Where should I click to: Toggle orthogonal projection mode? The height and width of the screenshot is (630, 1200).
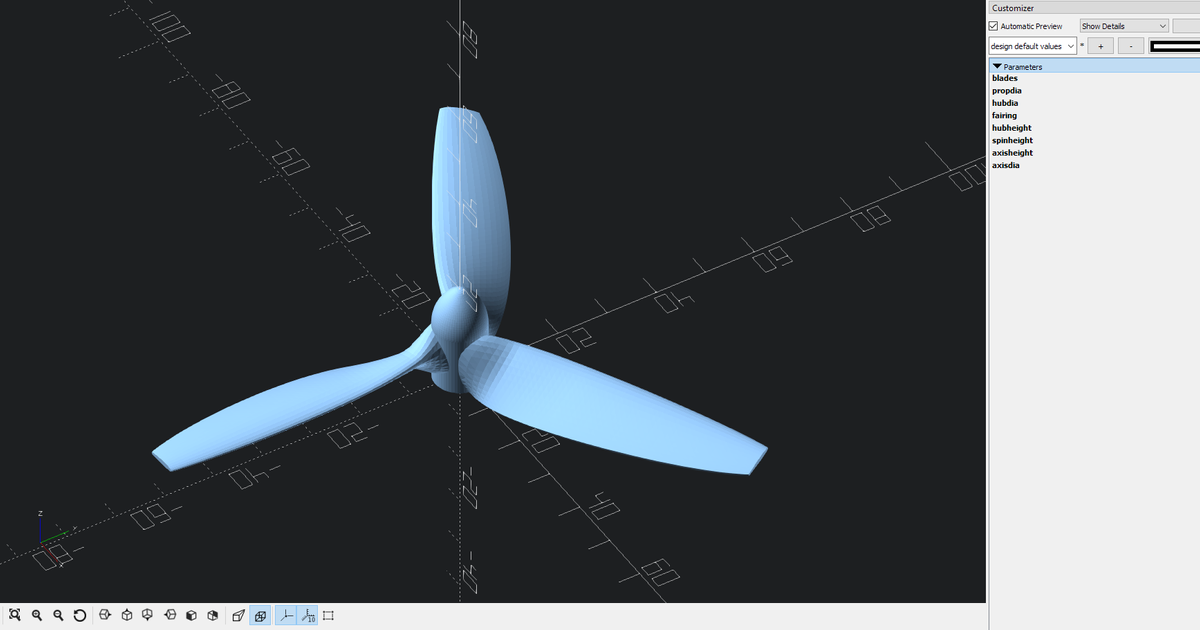tap(261, 615)
